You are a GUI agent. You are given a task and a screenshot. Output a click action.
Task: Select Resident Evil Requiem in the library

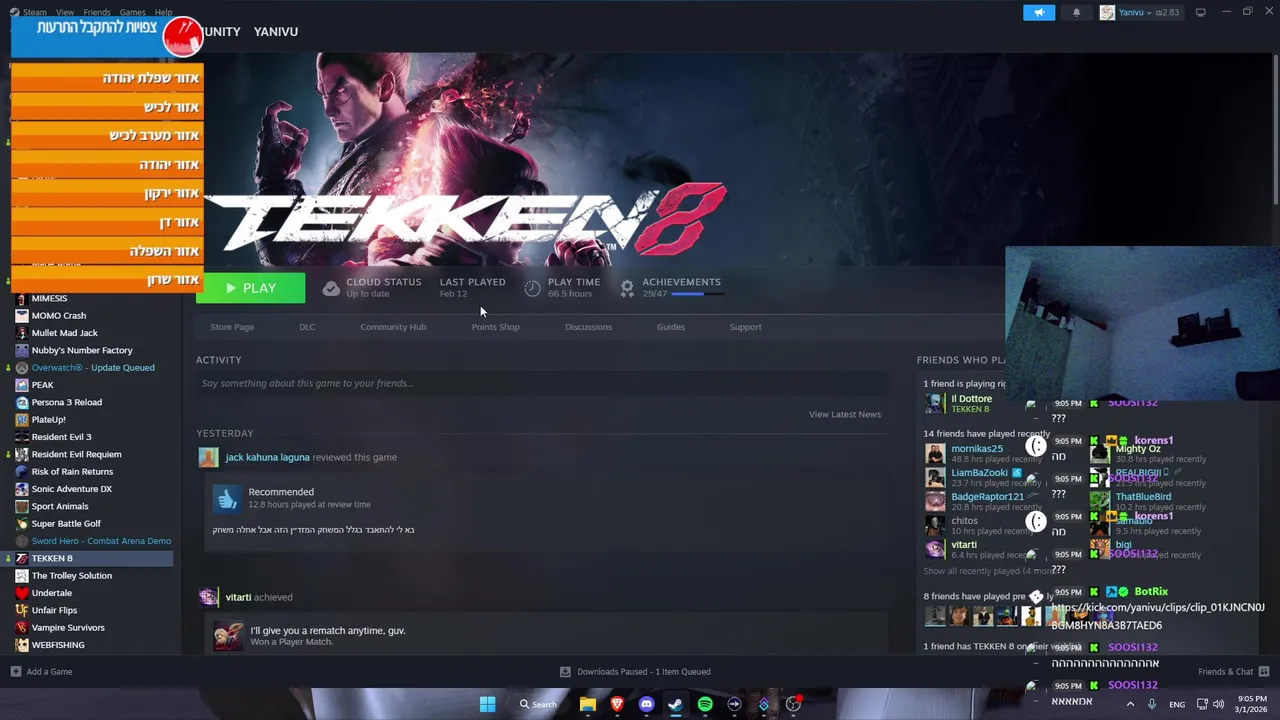pyautogui.click(x=76, y=454)
